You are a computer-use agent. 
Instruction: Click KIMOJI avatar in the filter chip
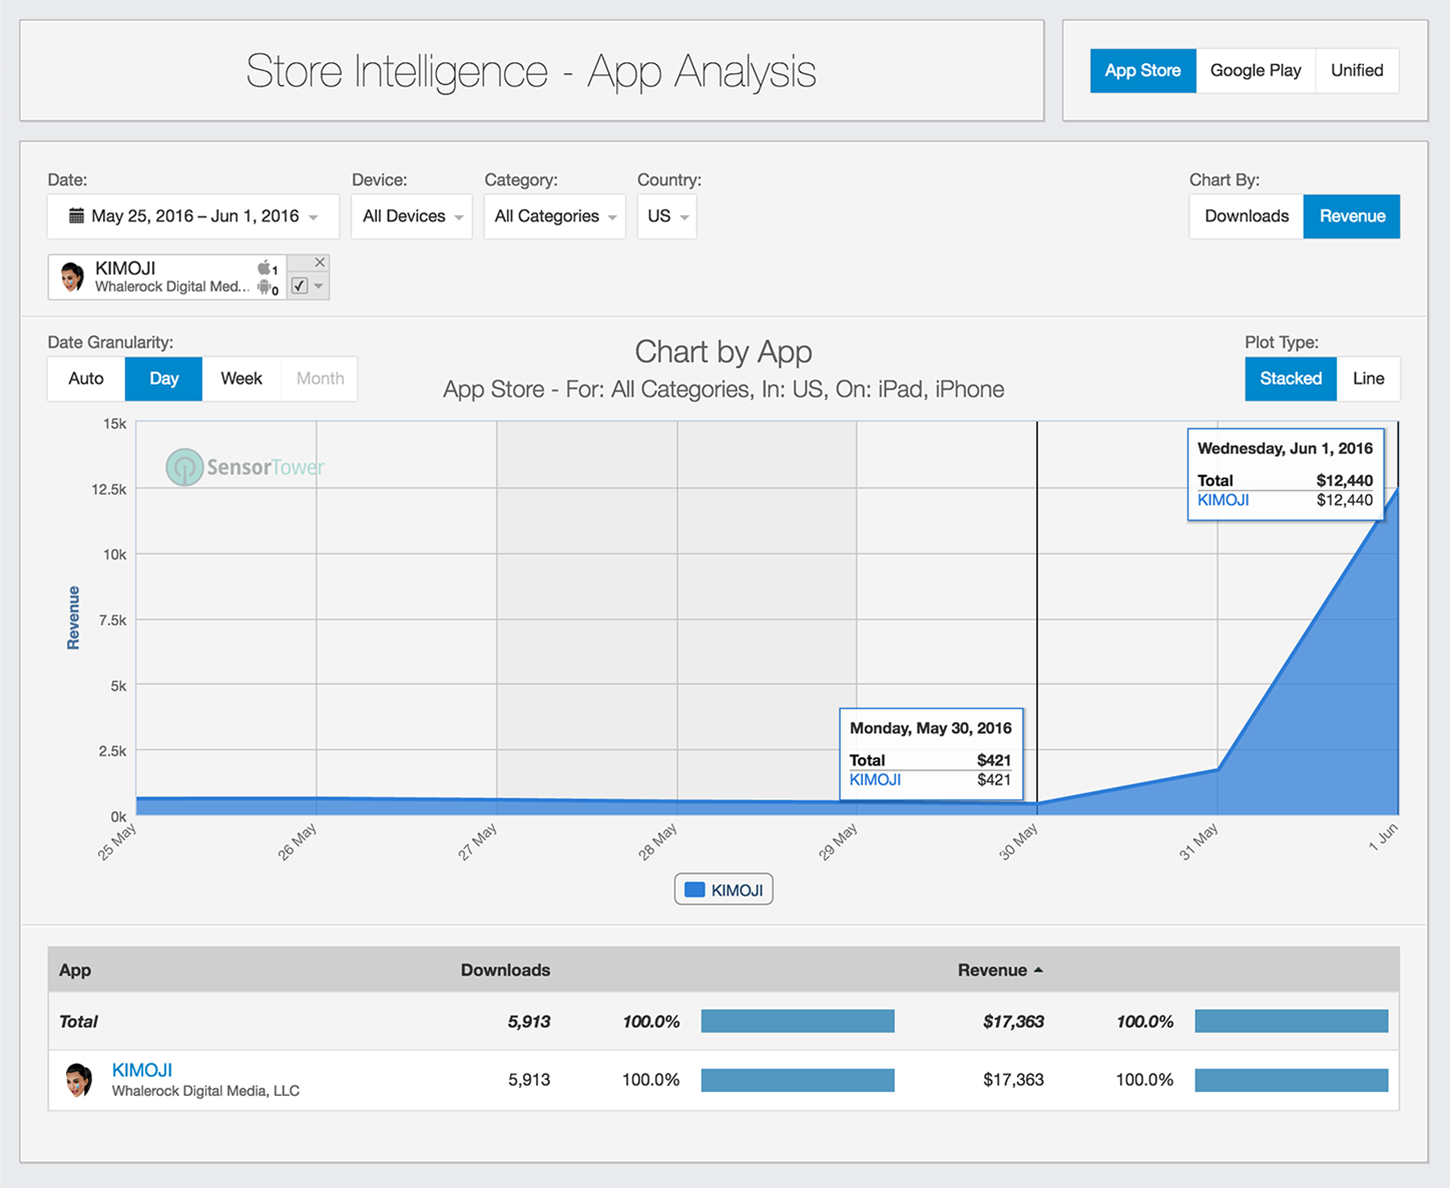coord(72,276)
